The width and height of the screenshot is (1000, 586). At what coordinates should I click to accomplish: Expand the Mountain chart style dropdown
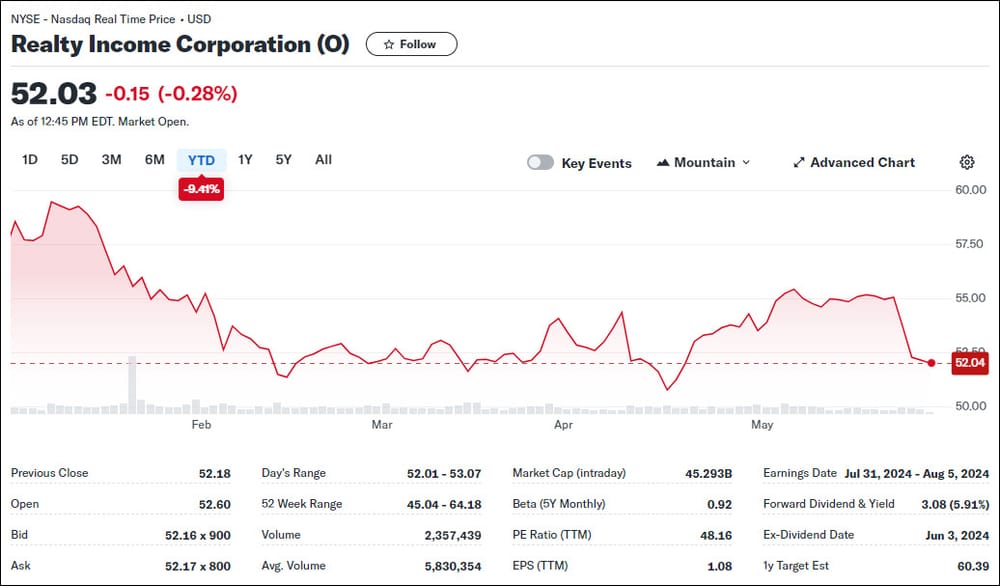coord(745,162)
